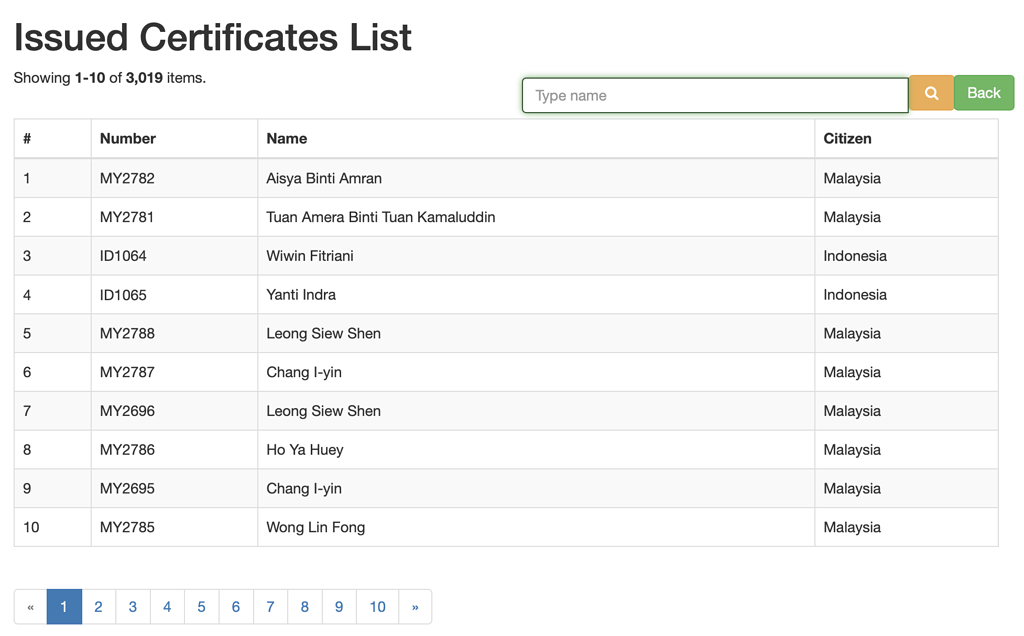Jump to page 10
The image size is (1024, 636).
click(x=377, y=606)
